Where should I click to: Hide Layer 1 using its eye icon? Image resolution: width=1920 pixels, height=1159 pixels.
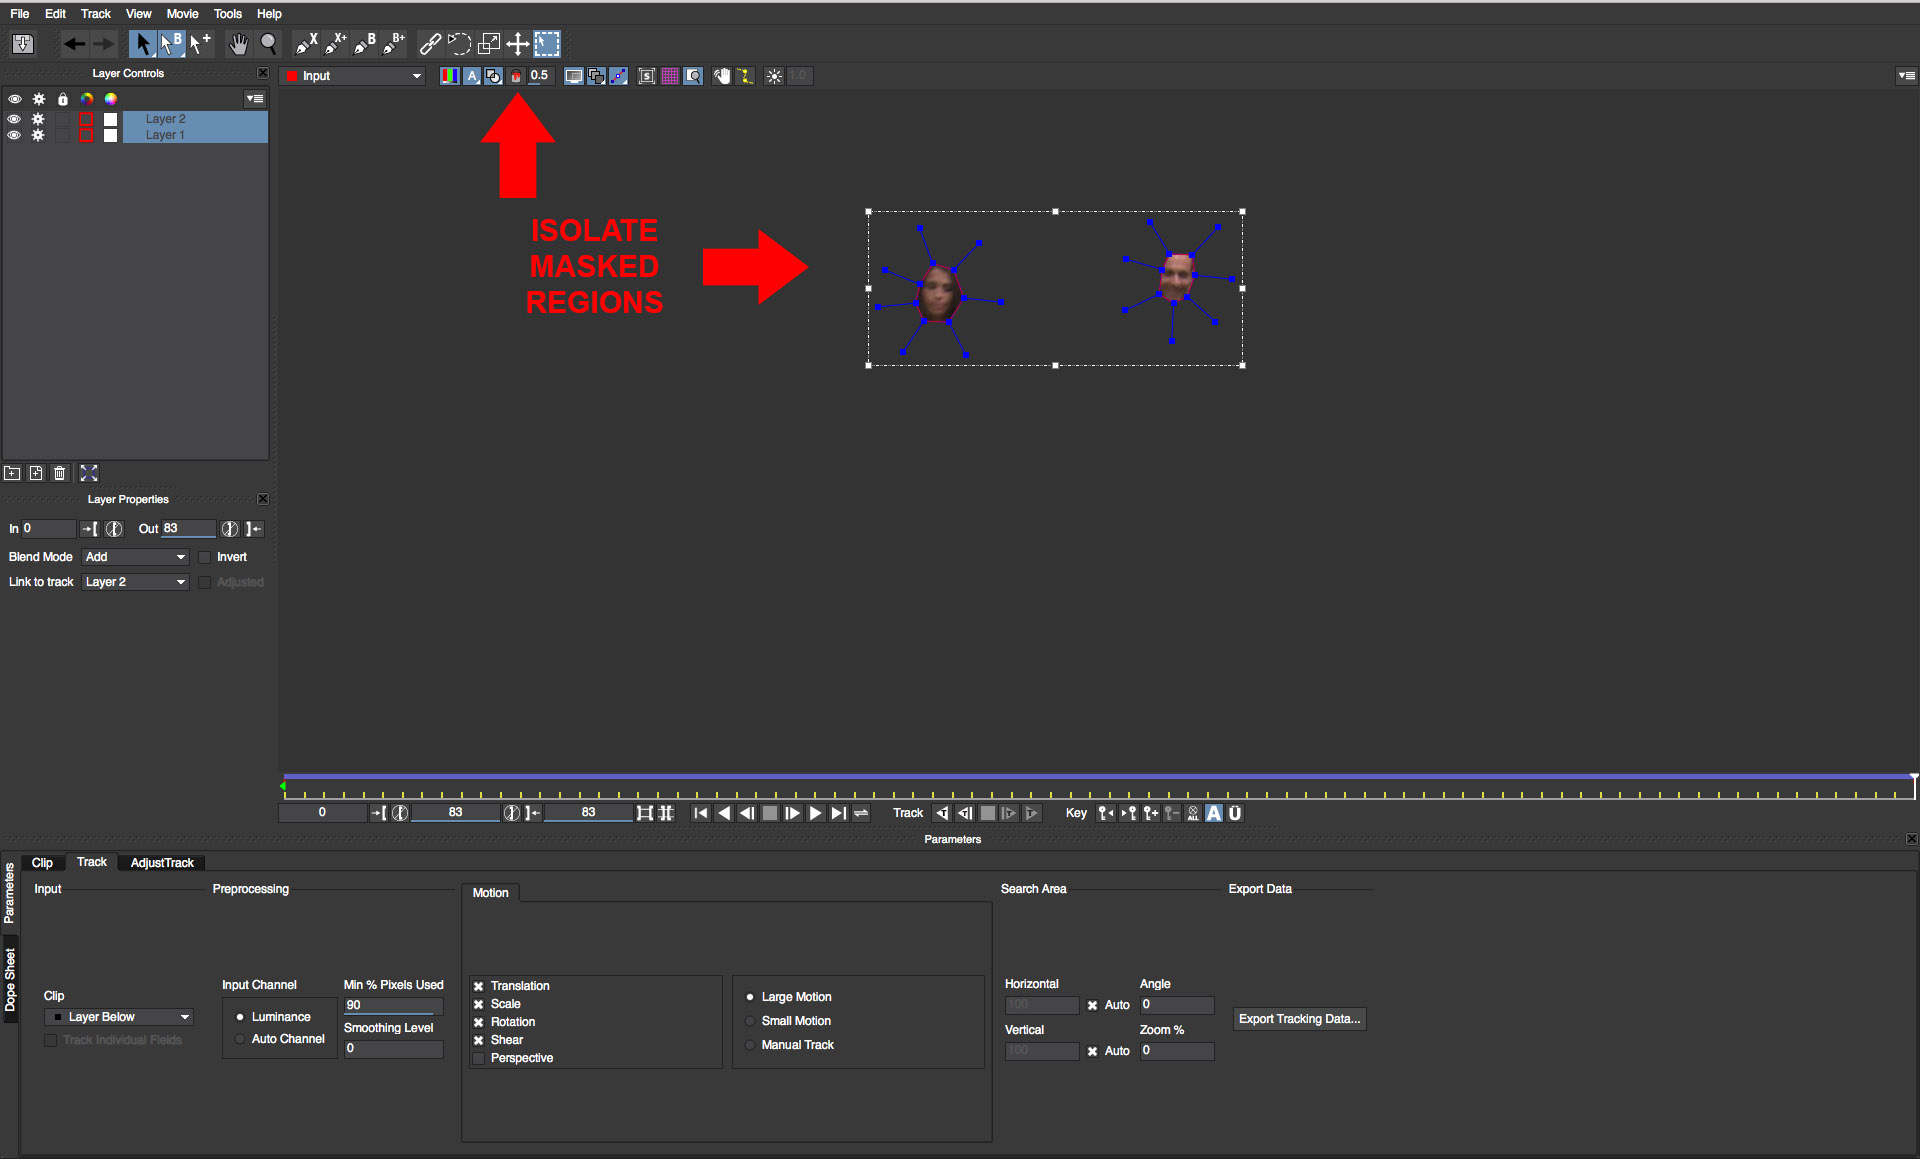click(x=15, y=134)
